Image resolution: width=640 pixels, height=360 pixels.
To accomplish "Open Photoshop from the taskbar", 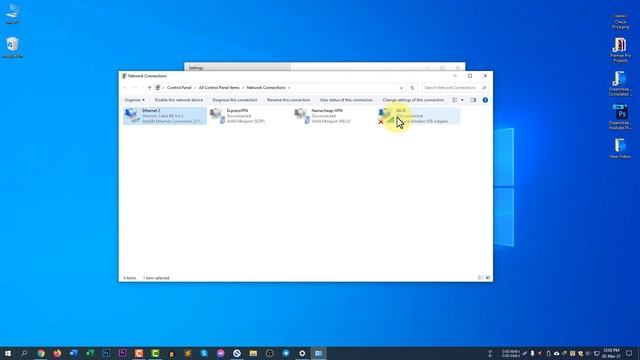I will click(x=106, y=353).
